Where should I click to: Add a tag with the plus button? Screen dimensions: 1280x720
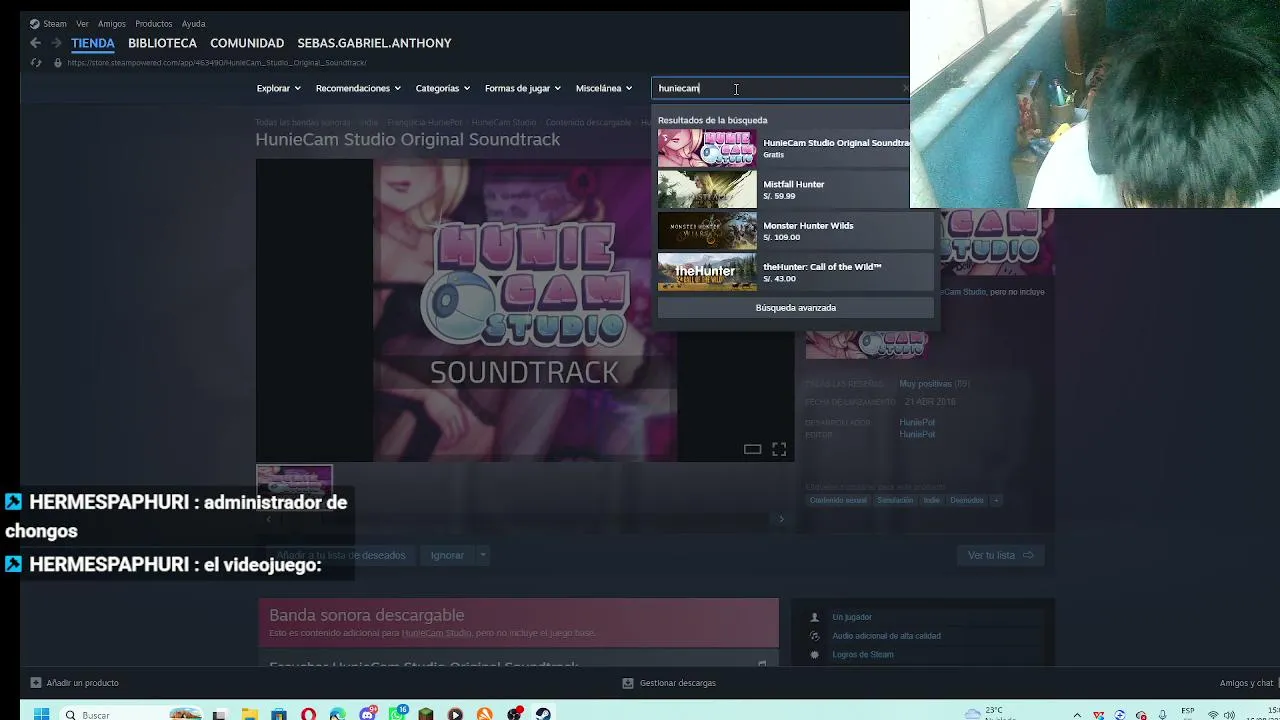996,500
